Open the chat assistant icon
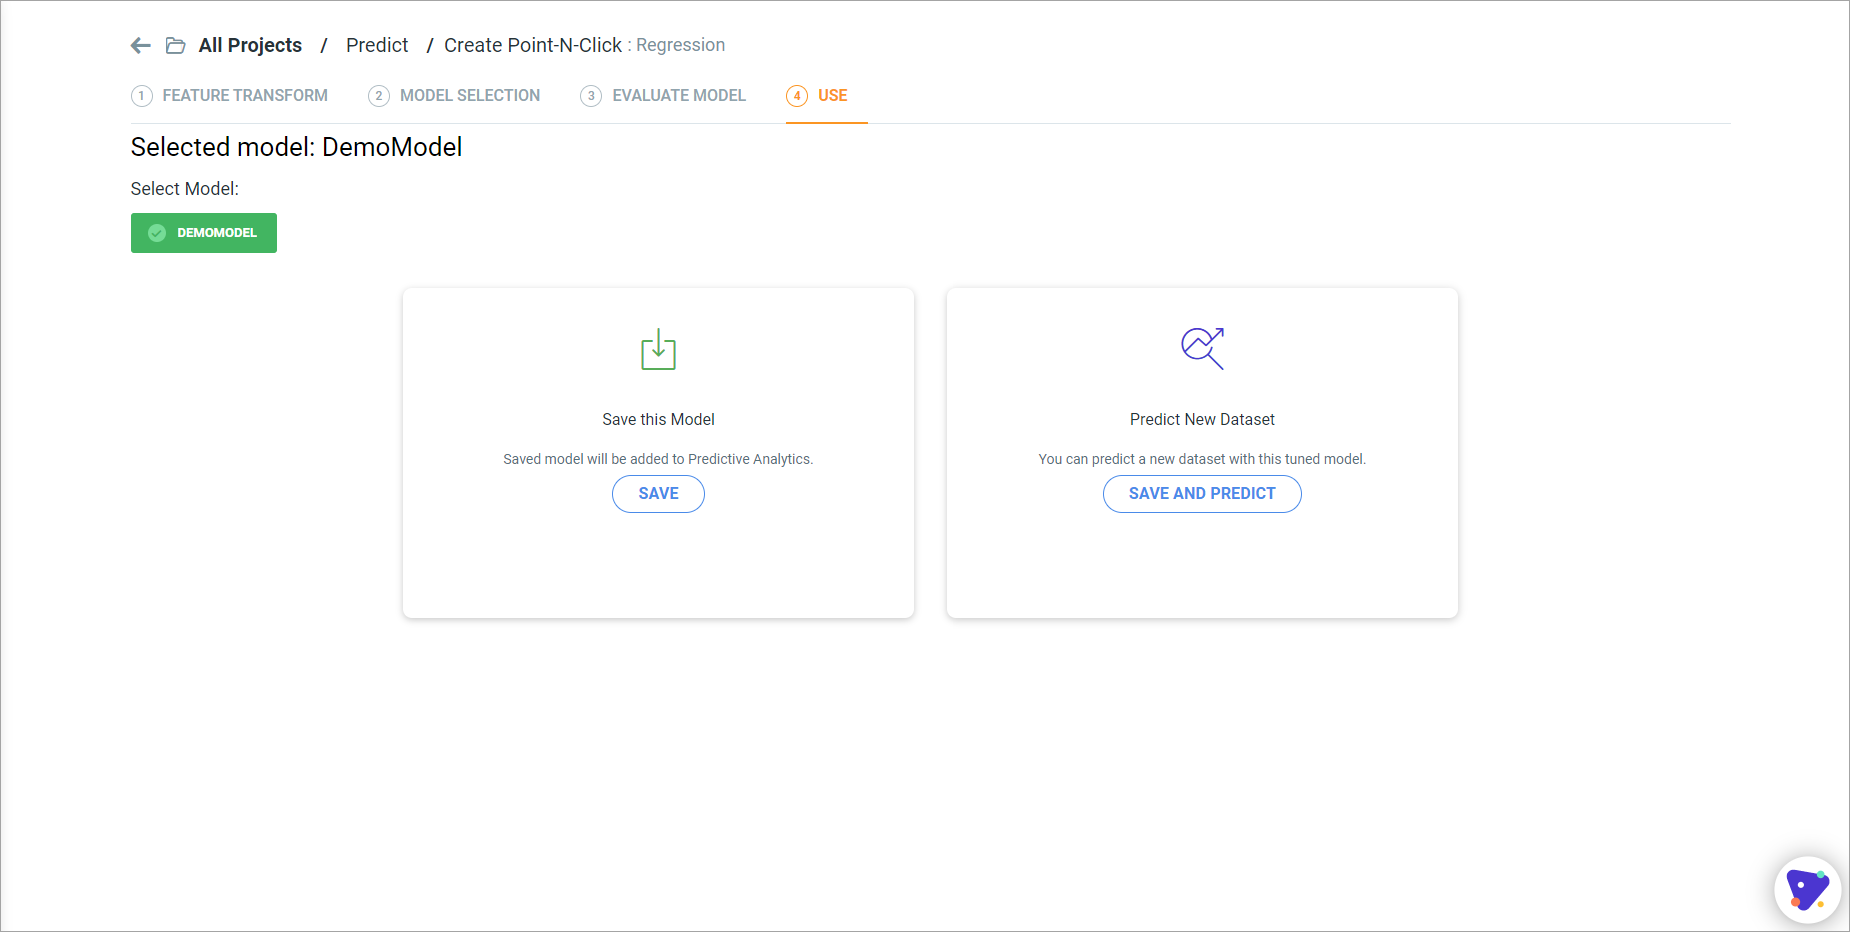Screen dimensions: 1850x932 pyautogui.click(x=1808, y=889)
